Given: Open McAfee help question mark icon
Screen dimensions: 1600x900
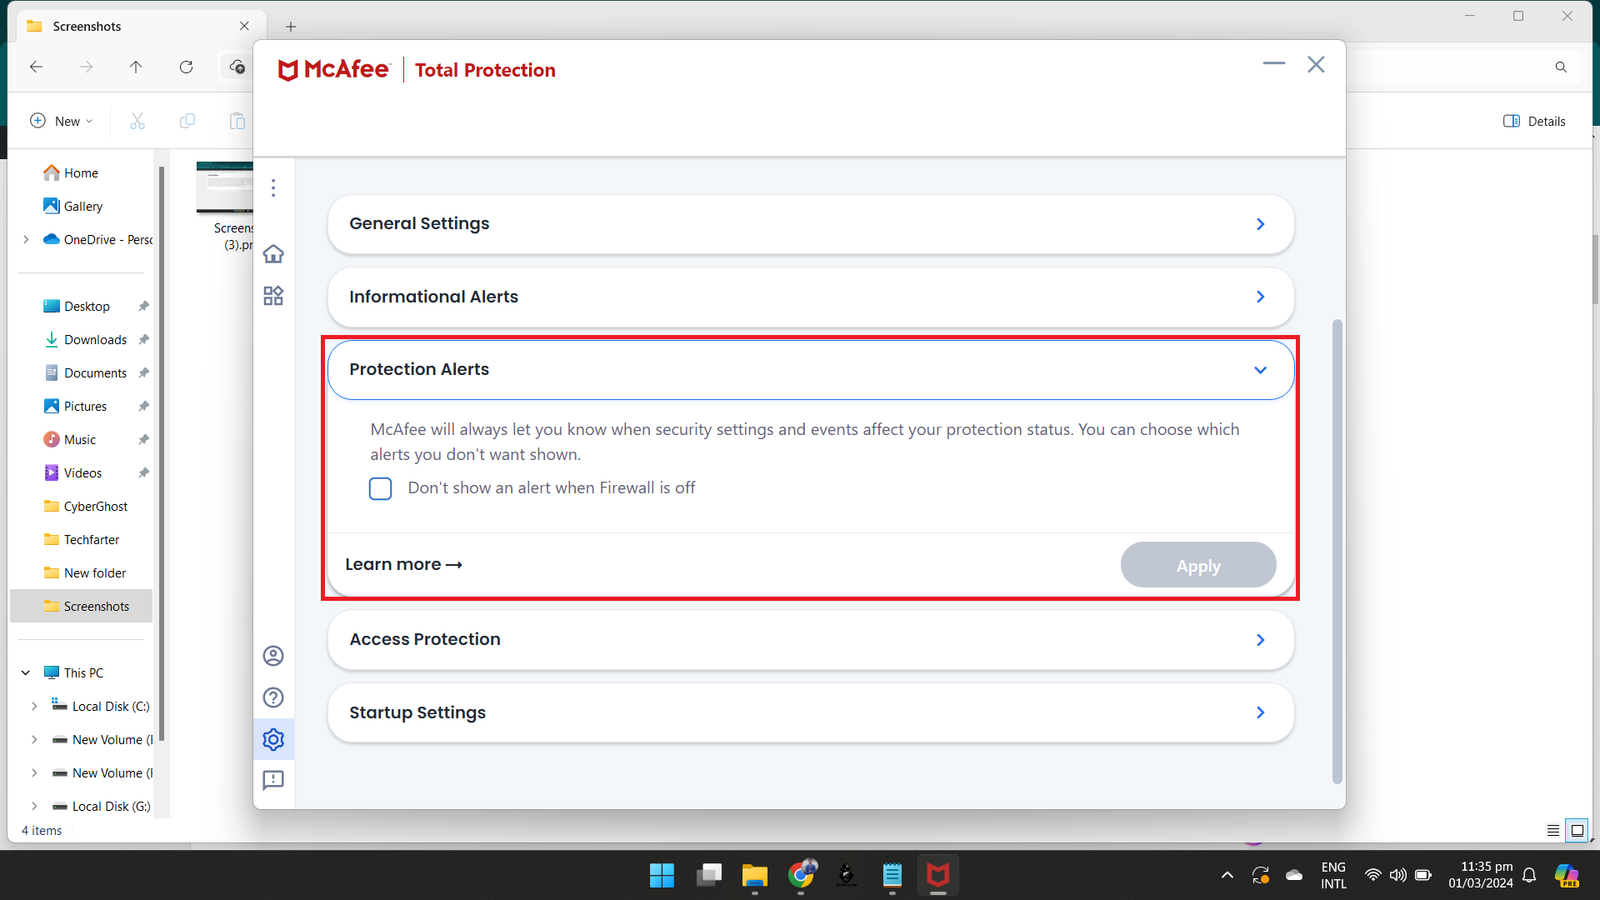Looking at the screenshot, I should (x=273, y=698).
